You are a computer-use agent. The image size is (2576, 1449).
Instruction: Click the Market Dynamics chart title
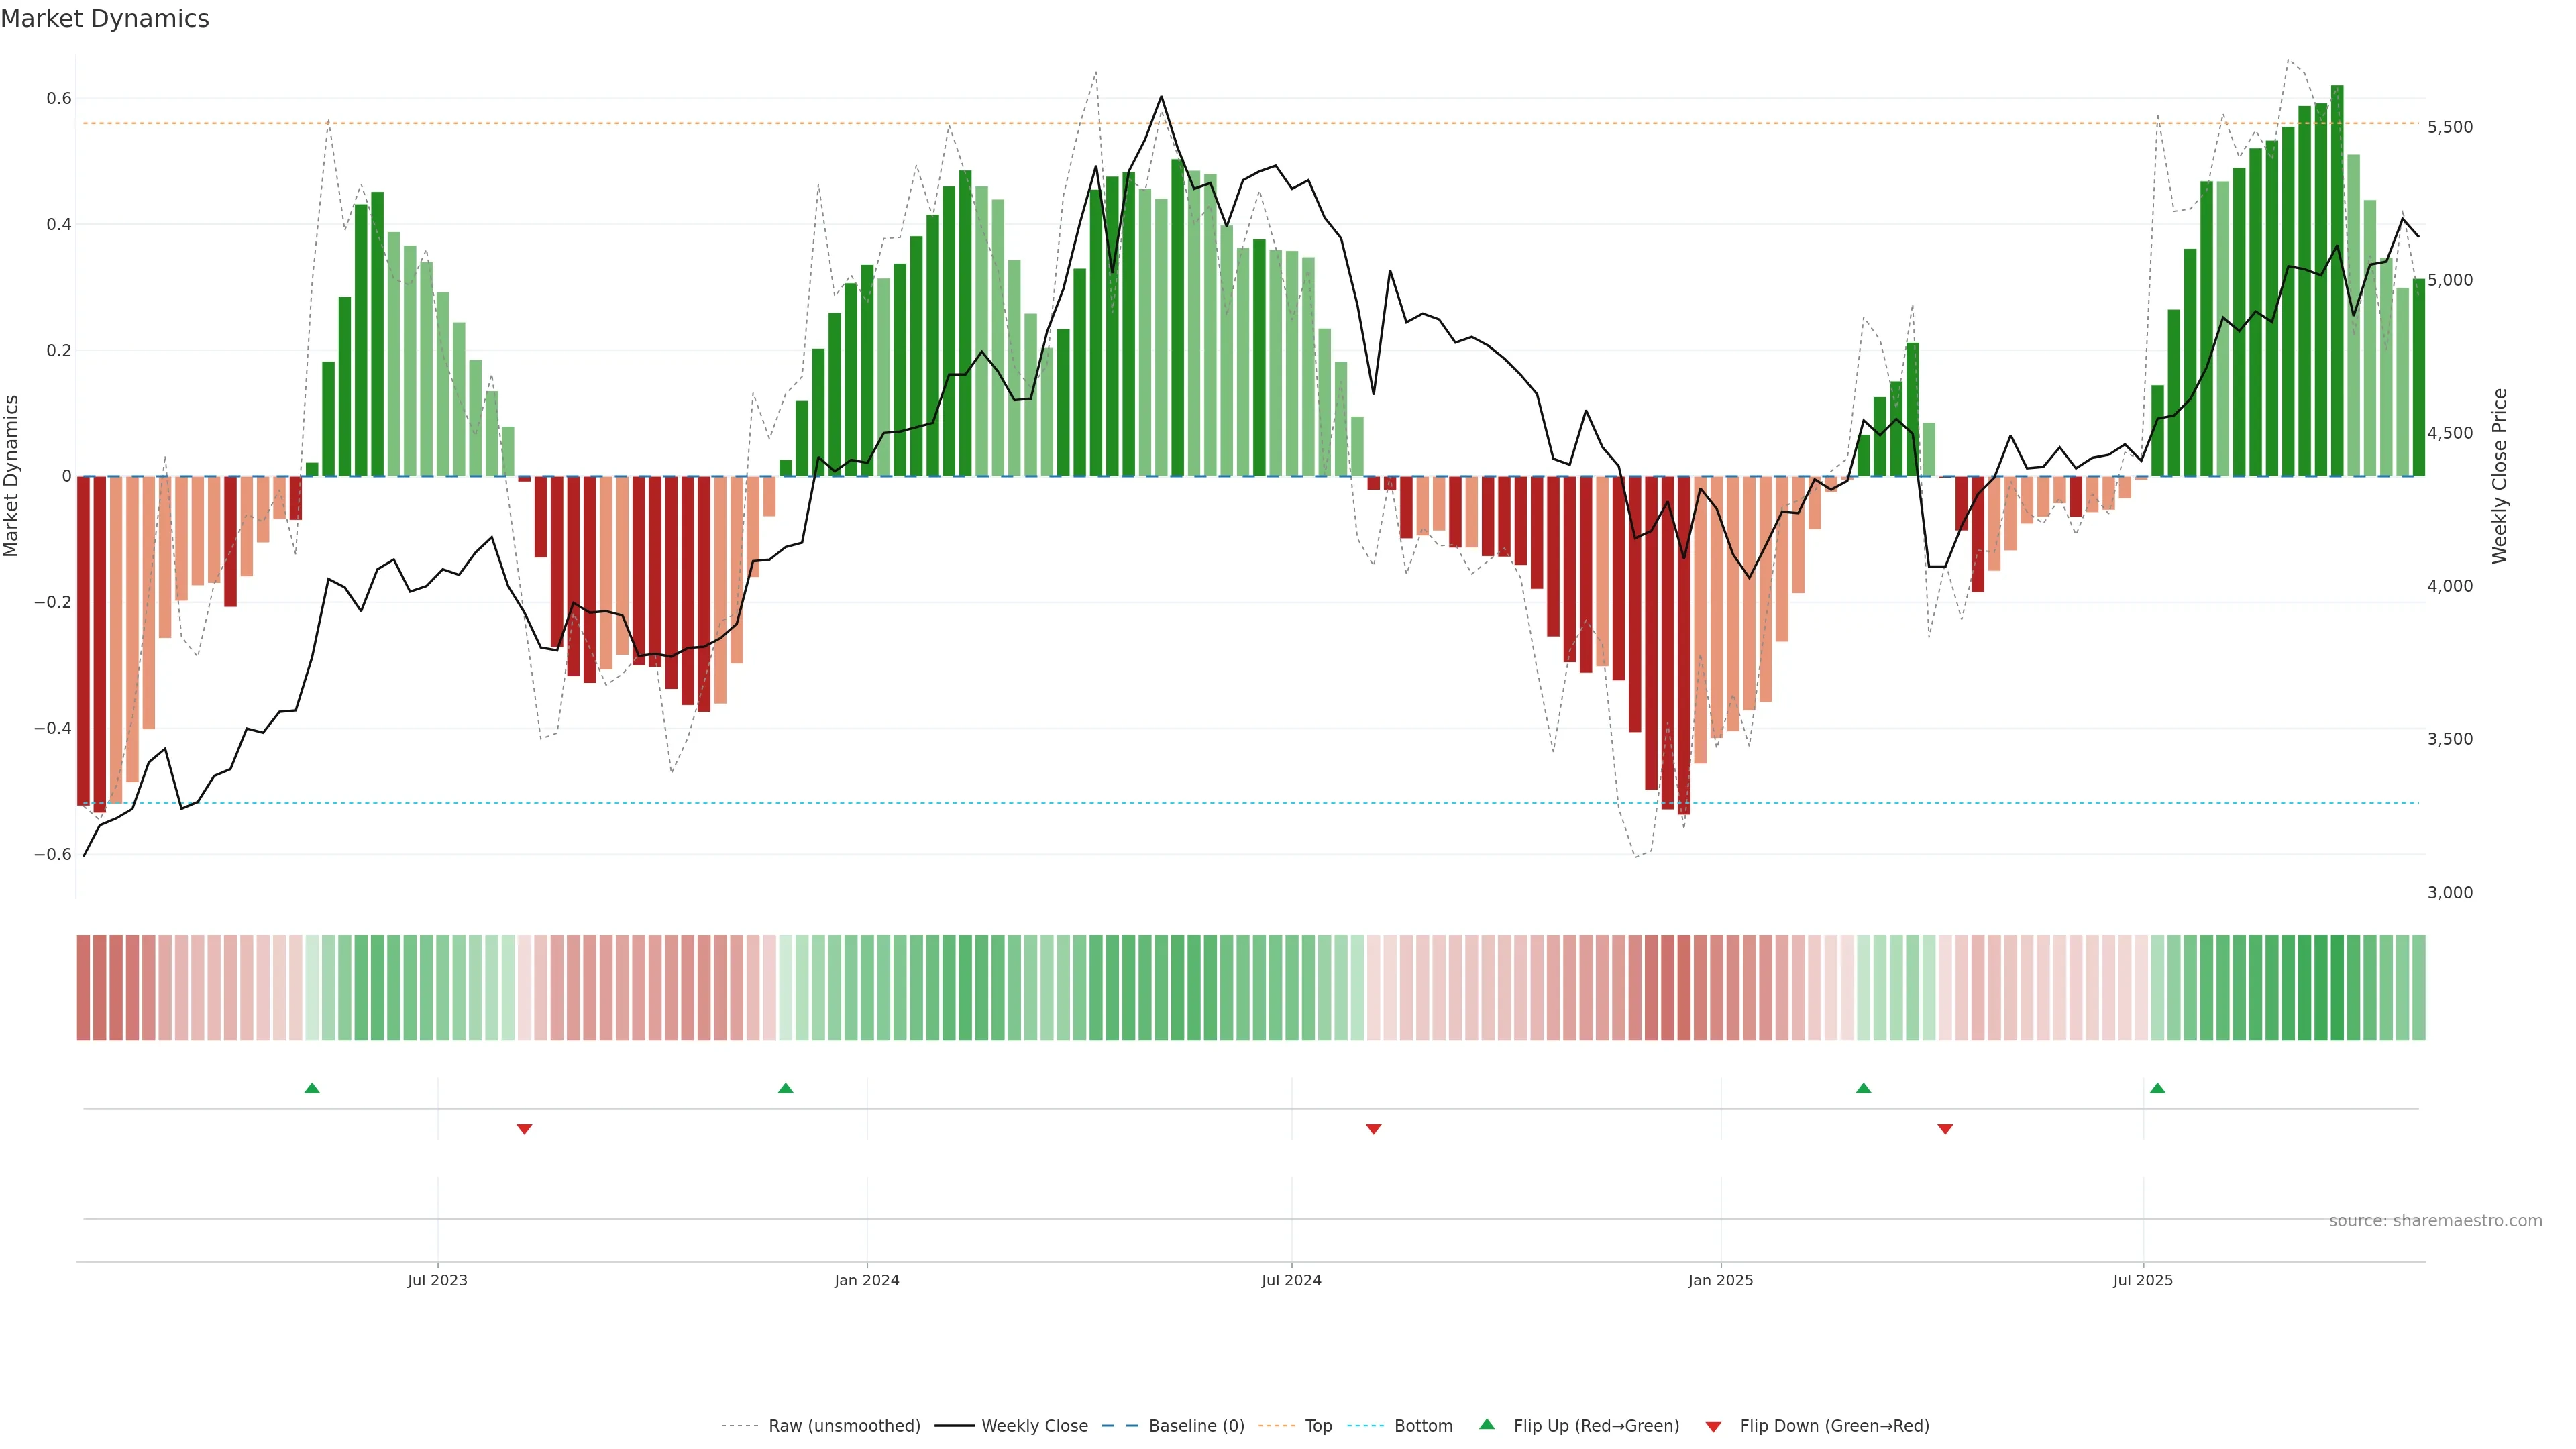[105, 19]
